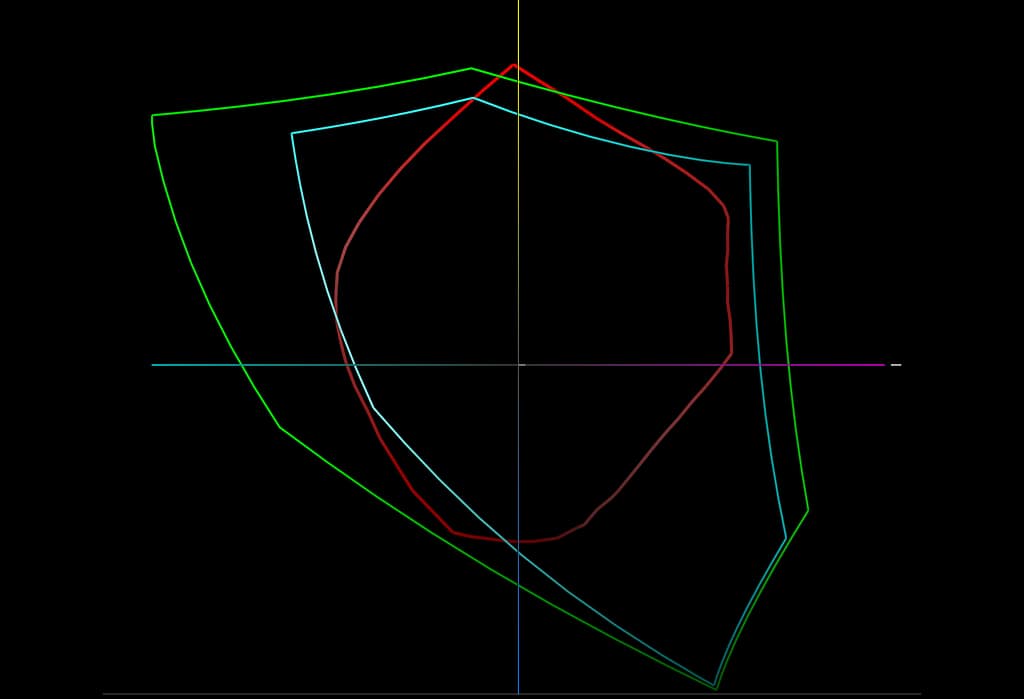Click the red curve's top peak
This screenshot has width=1024, height=699.
click(x=514, y=65)
